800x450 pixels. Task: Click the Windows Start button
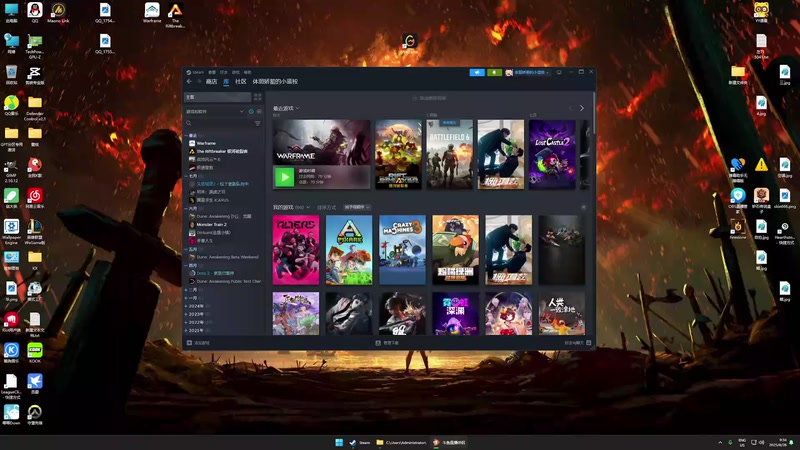pyautogui.click(x=339, y=442)
